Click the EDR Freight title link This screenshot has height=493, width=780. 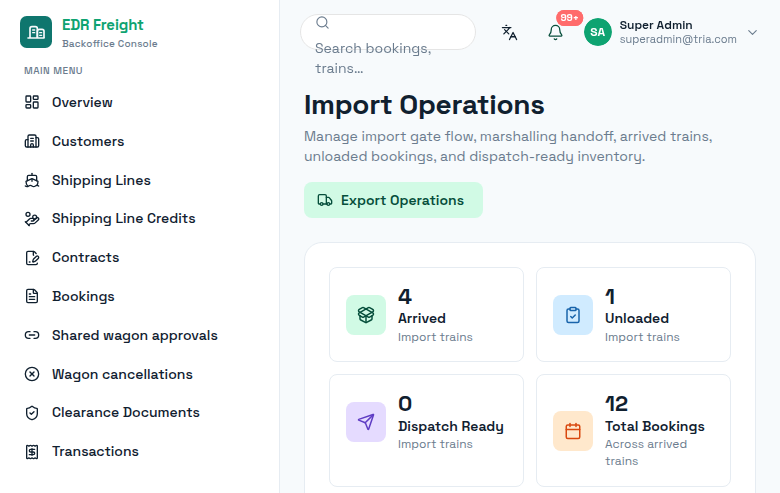coord(102,25)
